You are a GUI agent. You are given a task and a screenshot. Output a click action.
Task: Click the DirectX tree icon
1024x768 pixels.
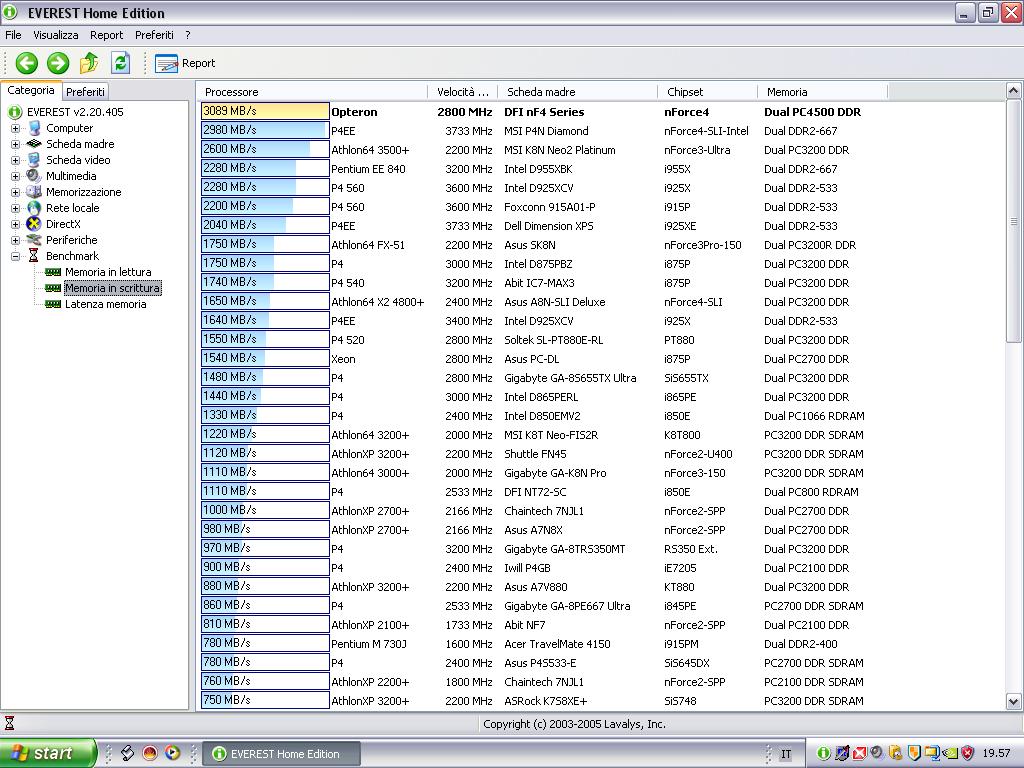34,224
